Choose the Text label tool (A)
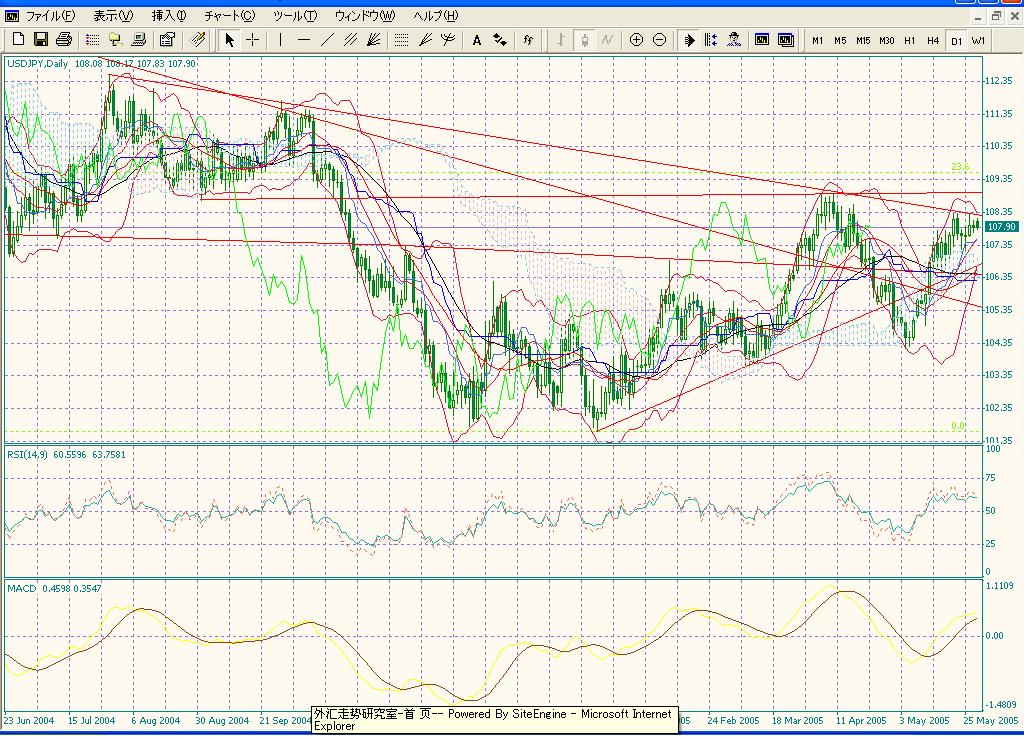Screen dimensions: 1024x739 (476, 39)
